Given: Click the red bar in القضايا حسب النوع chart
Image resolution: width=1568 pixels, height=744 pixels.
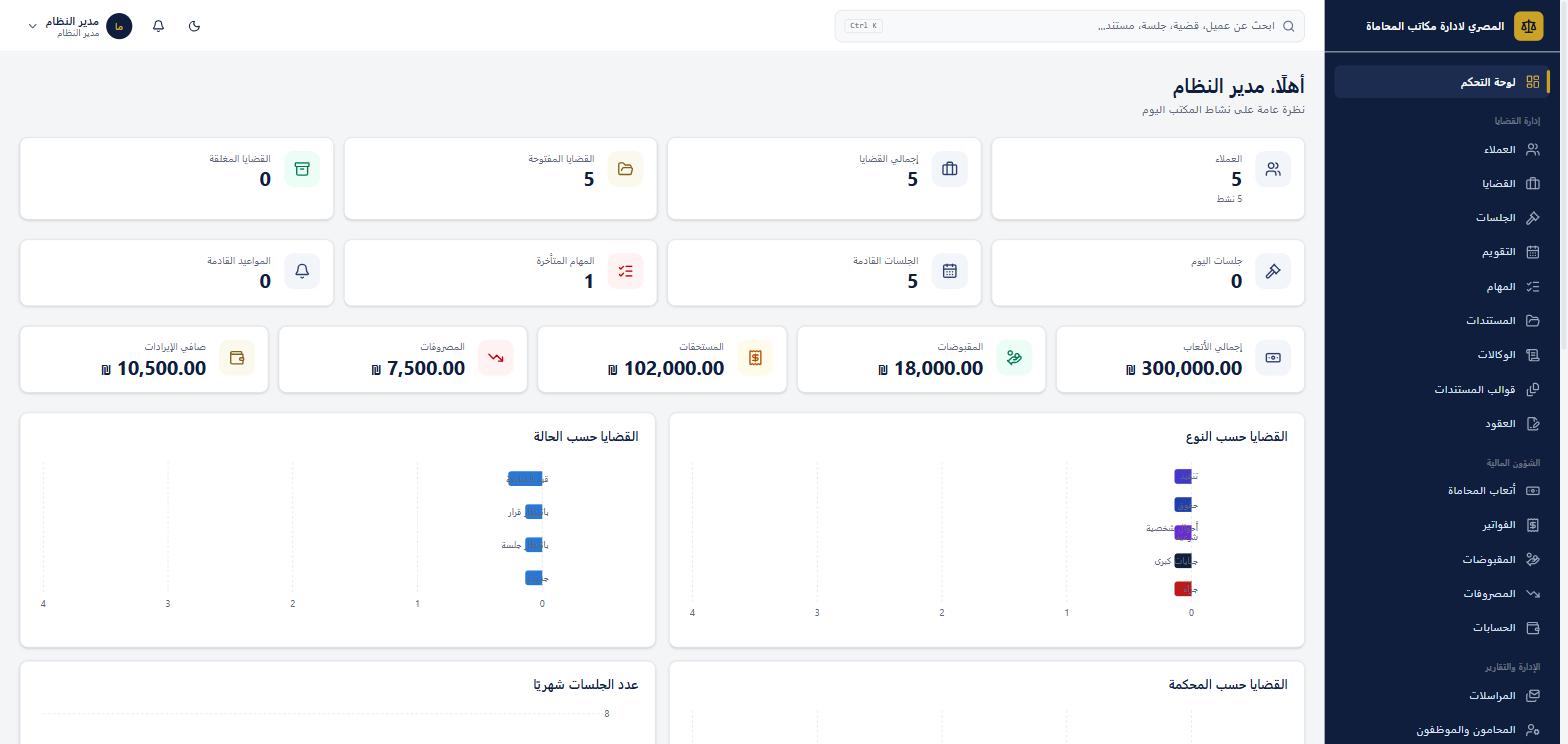Looking at the screenshot, I should pos(1183,589).
